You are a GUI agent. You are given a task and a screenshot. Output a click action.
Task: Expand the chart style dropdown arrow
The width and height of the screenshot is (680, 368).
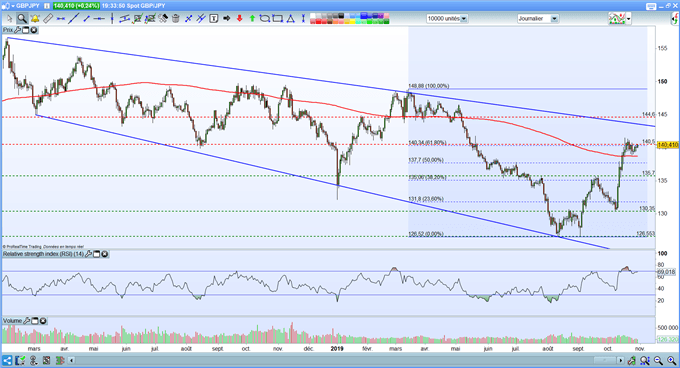click(628, 19)
